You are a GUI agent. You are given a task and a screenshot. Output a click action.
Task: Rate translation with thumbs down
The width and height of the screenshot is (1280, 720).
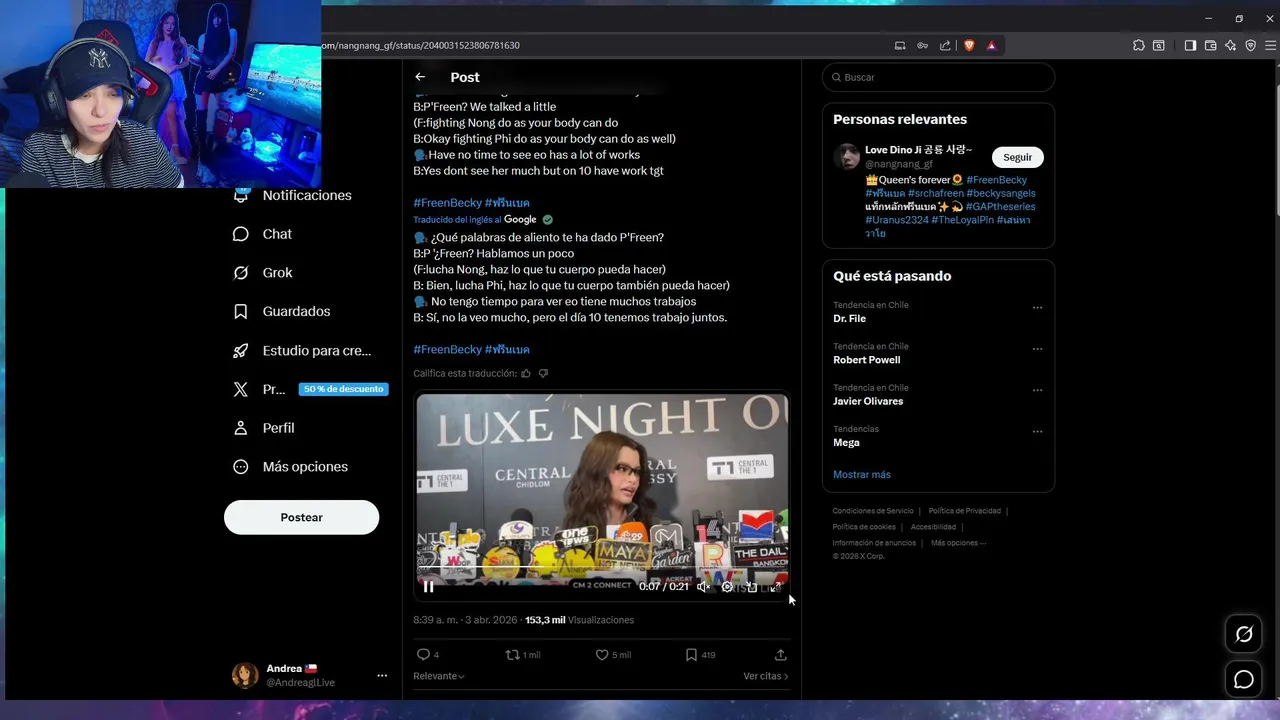(x=543, y=373)
